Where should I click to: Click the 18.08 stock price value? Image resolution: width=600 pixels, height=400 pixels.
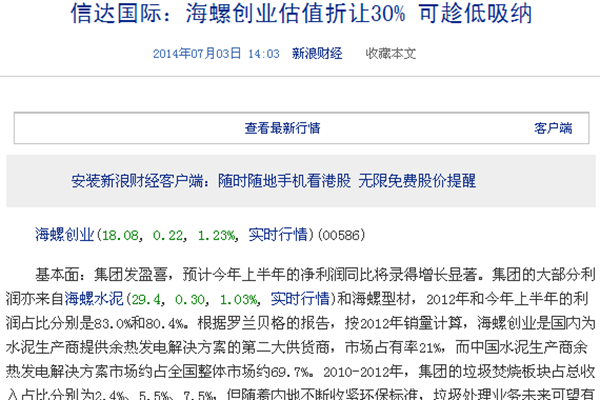120,235
